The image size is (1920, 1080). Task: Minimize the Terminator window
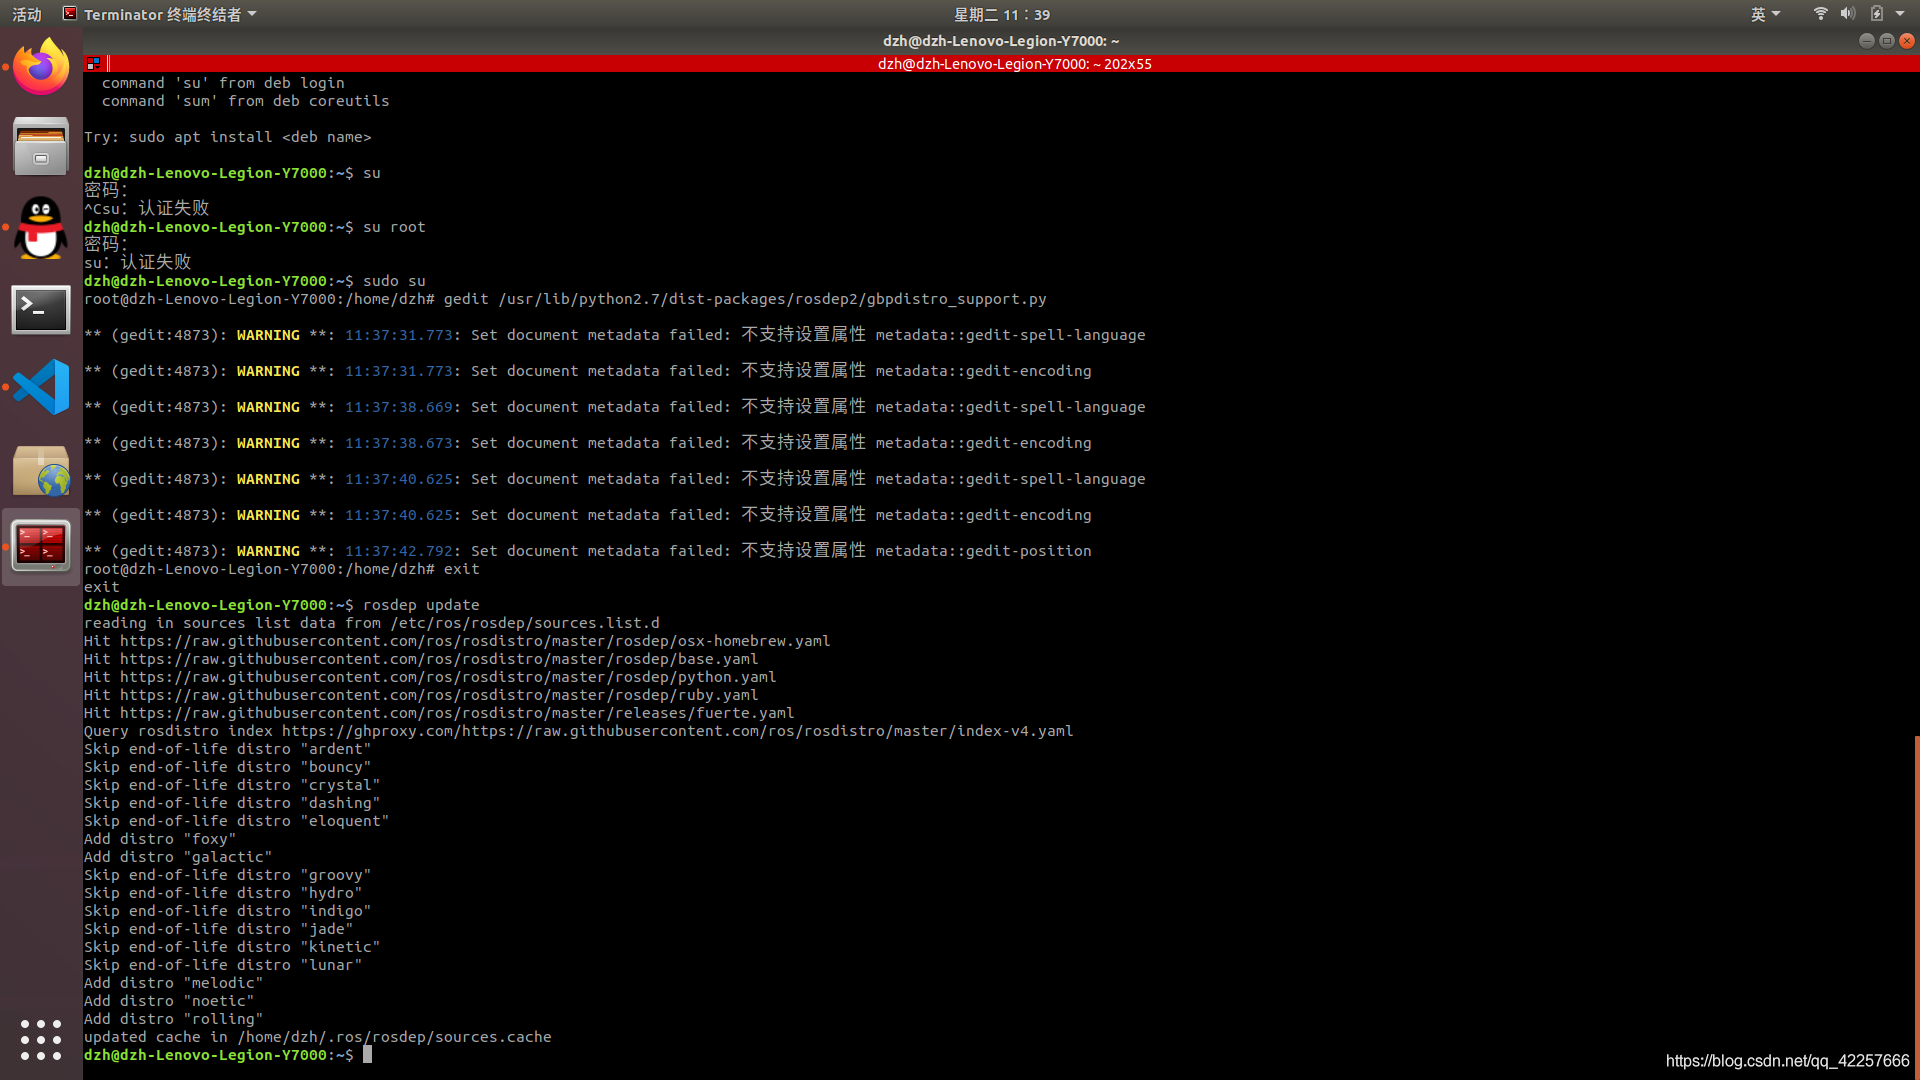(x=1866, y=41)
